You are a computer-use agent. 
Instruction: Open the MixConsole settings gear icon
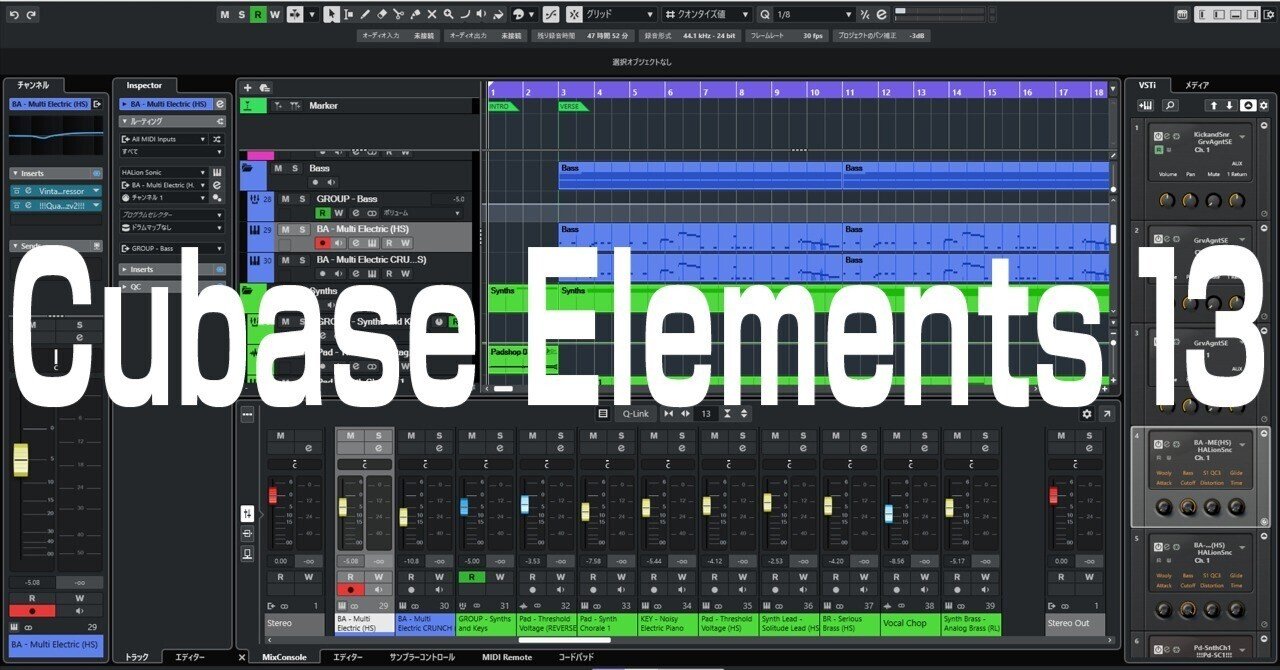(1086, 413)
